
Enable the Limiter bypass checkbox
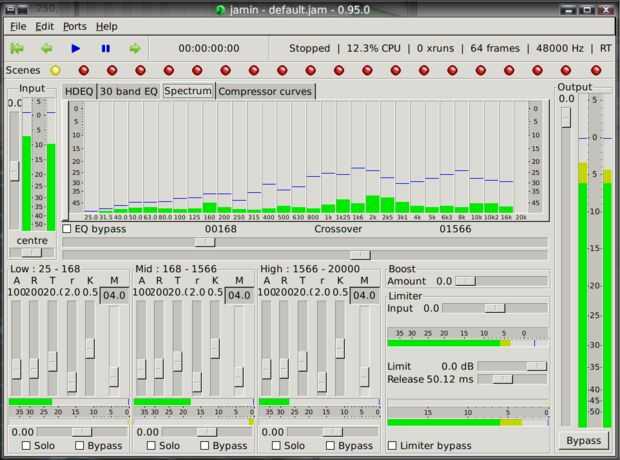tap(392, 445)
